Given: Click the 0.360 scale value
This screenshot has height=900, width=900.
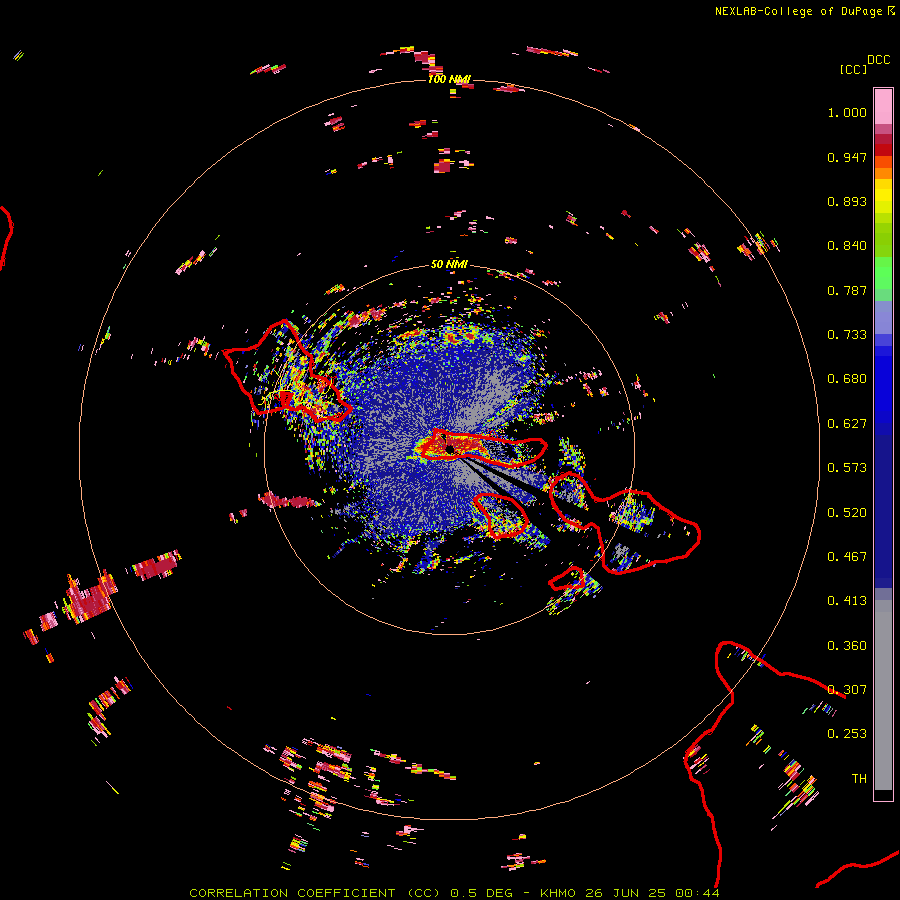Looking at the screenshot, I should tap(847, 646).
